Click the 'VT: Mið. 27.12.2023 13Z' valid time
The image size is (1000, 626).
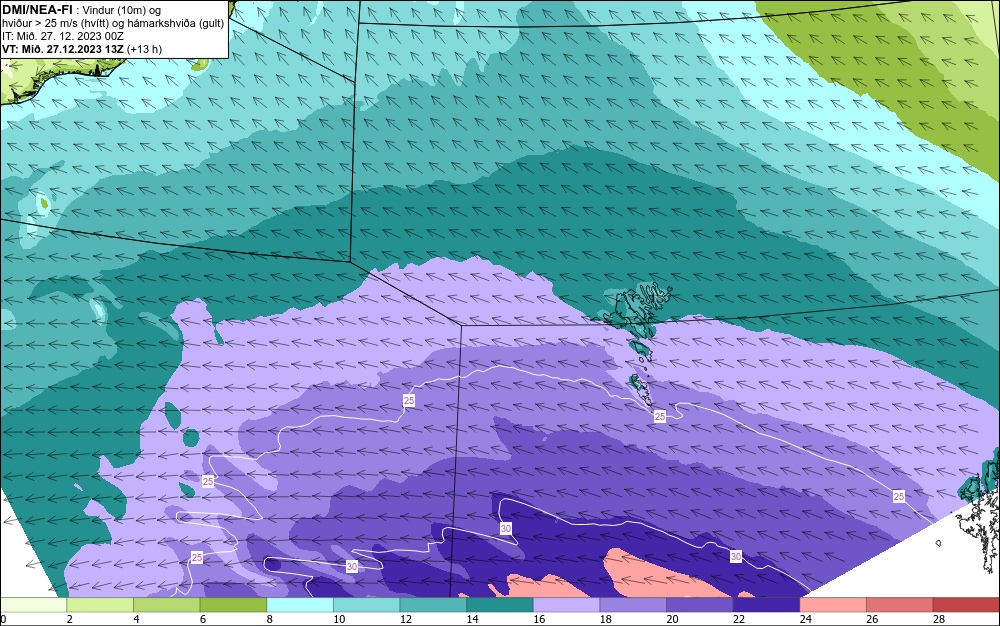pos(63,48)
